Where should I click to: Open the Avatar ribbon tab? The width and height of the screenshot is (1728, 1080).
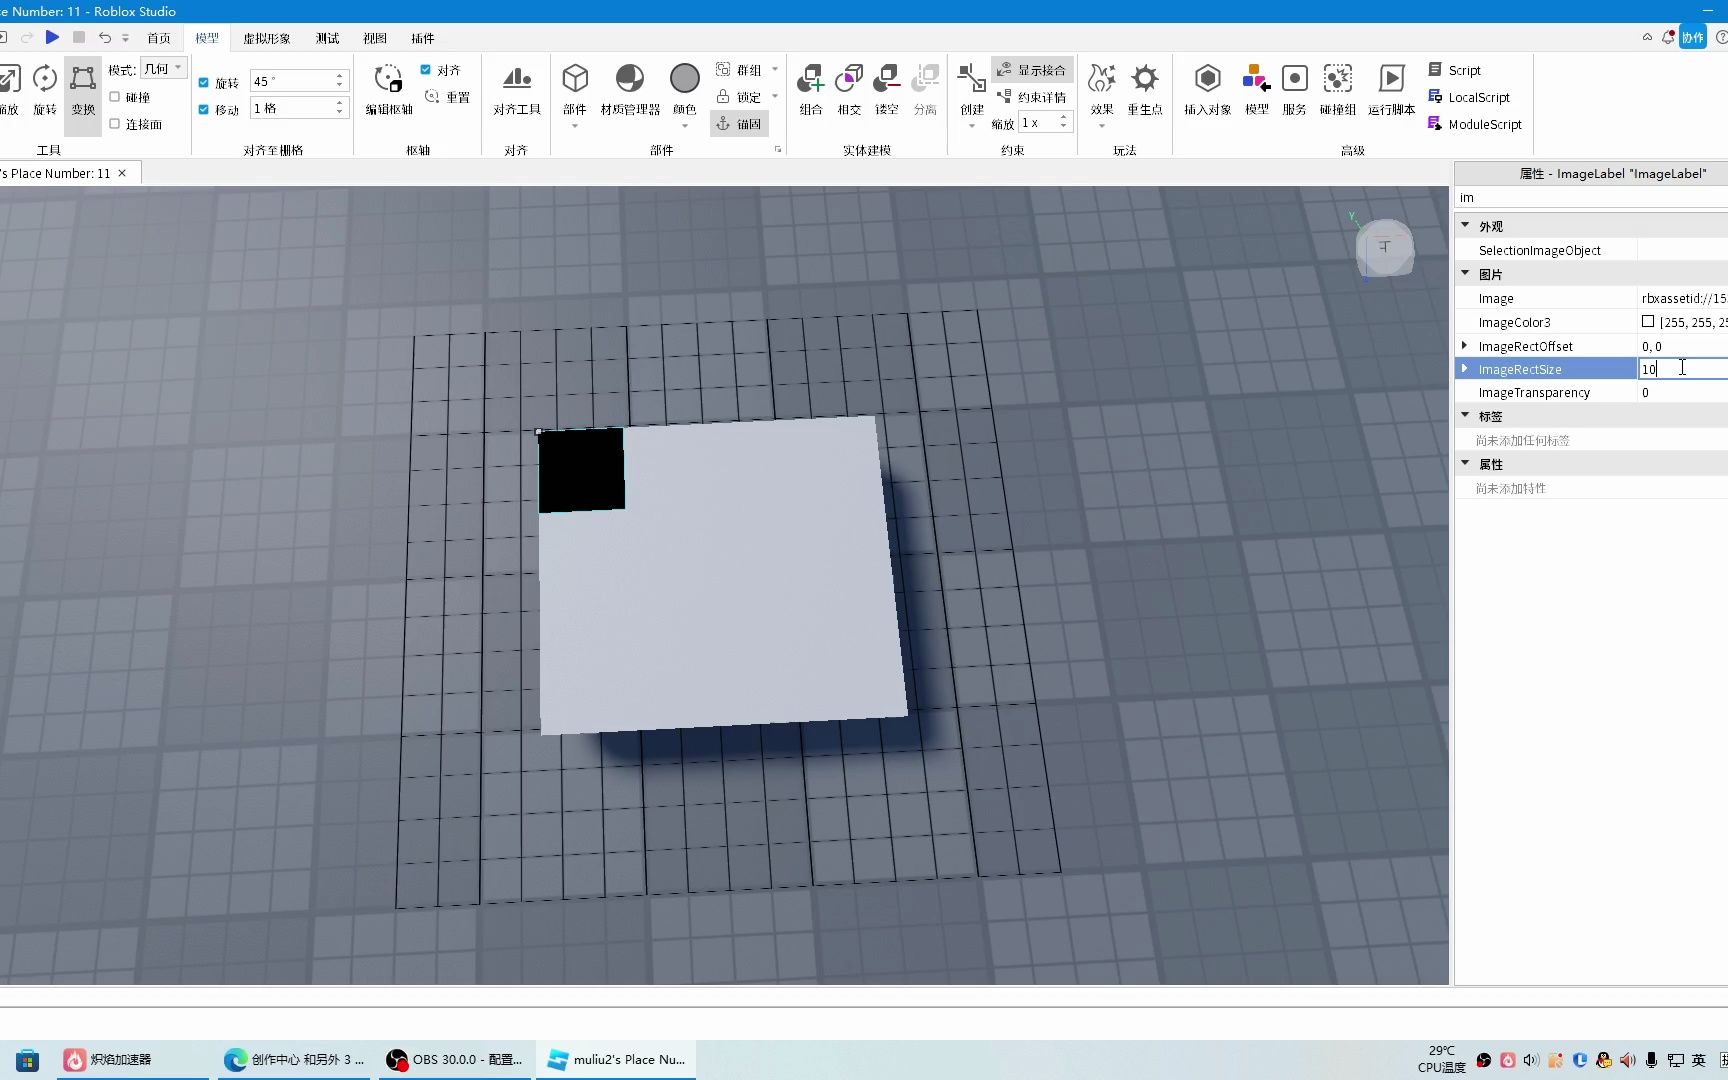(267, 38)
